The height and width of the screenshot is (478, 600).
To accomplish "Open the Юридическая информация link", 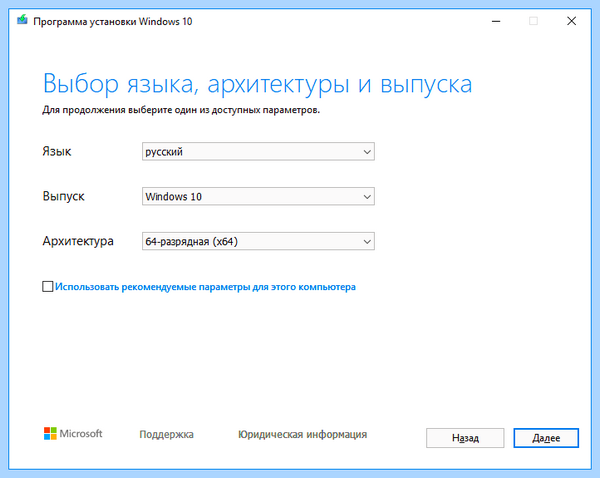I will pos(303,434).
